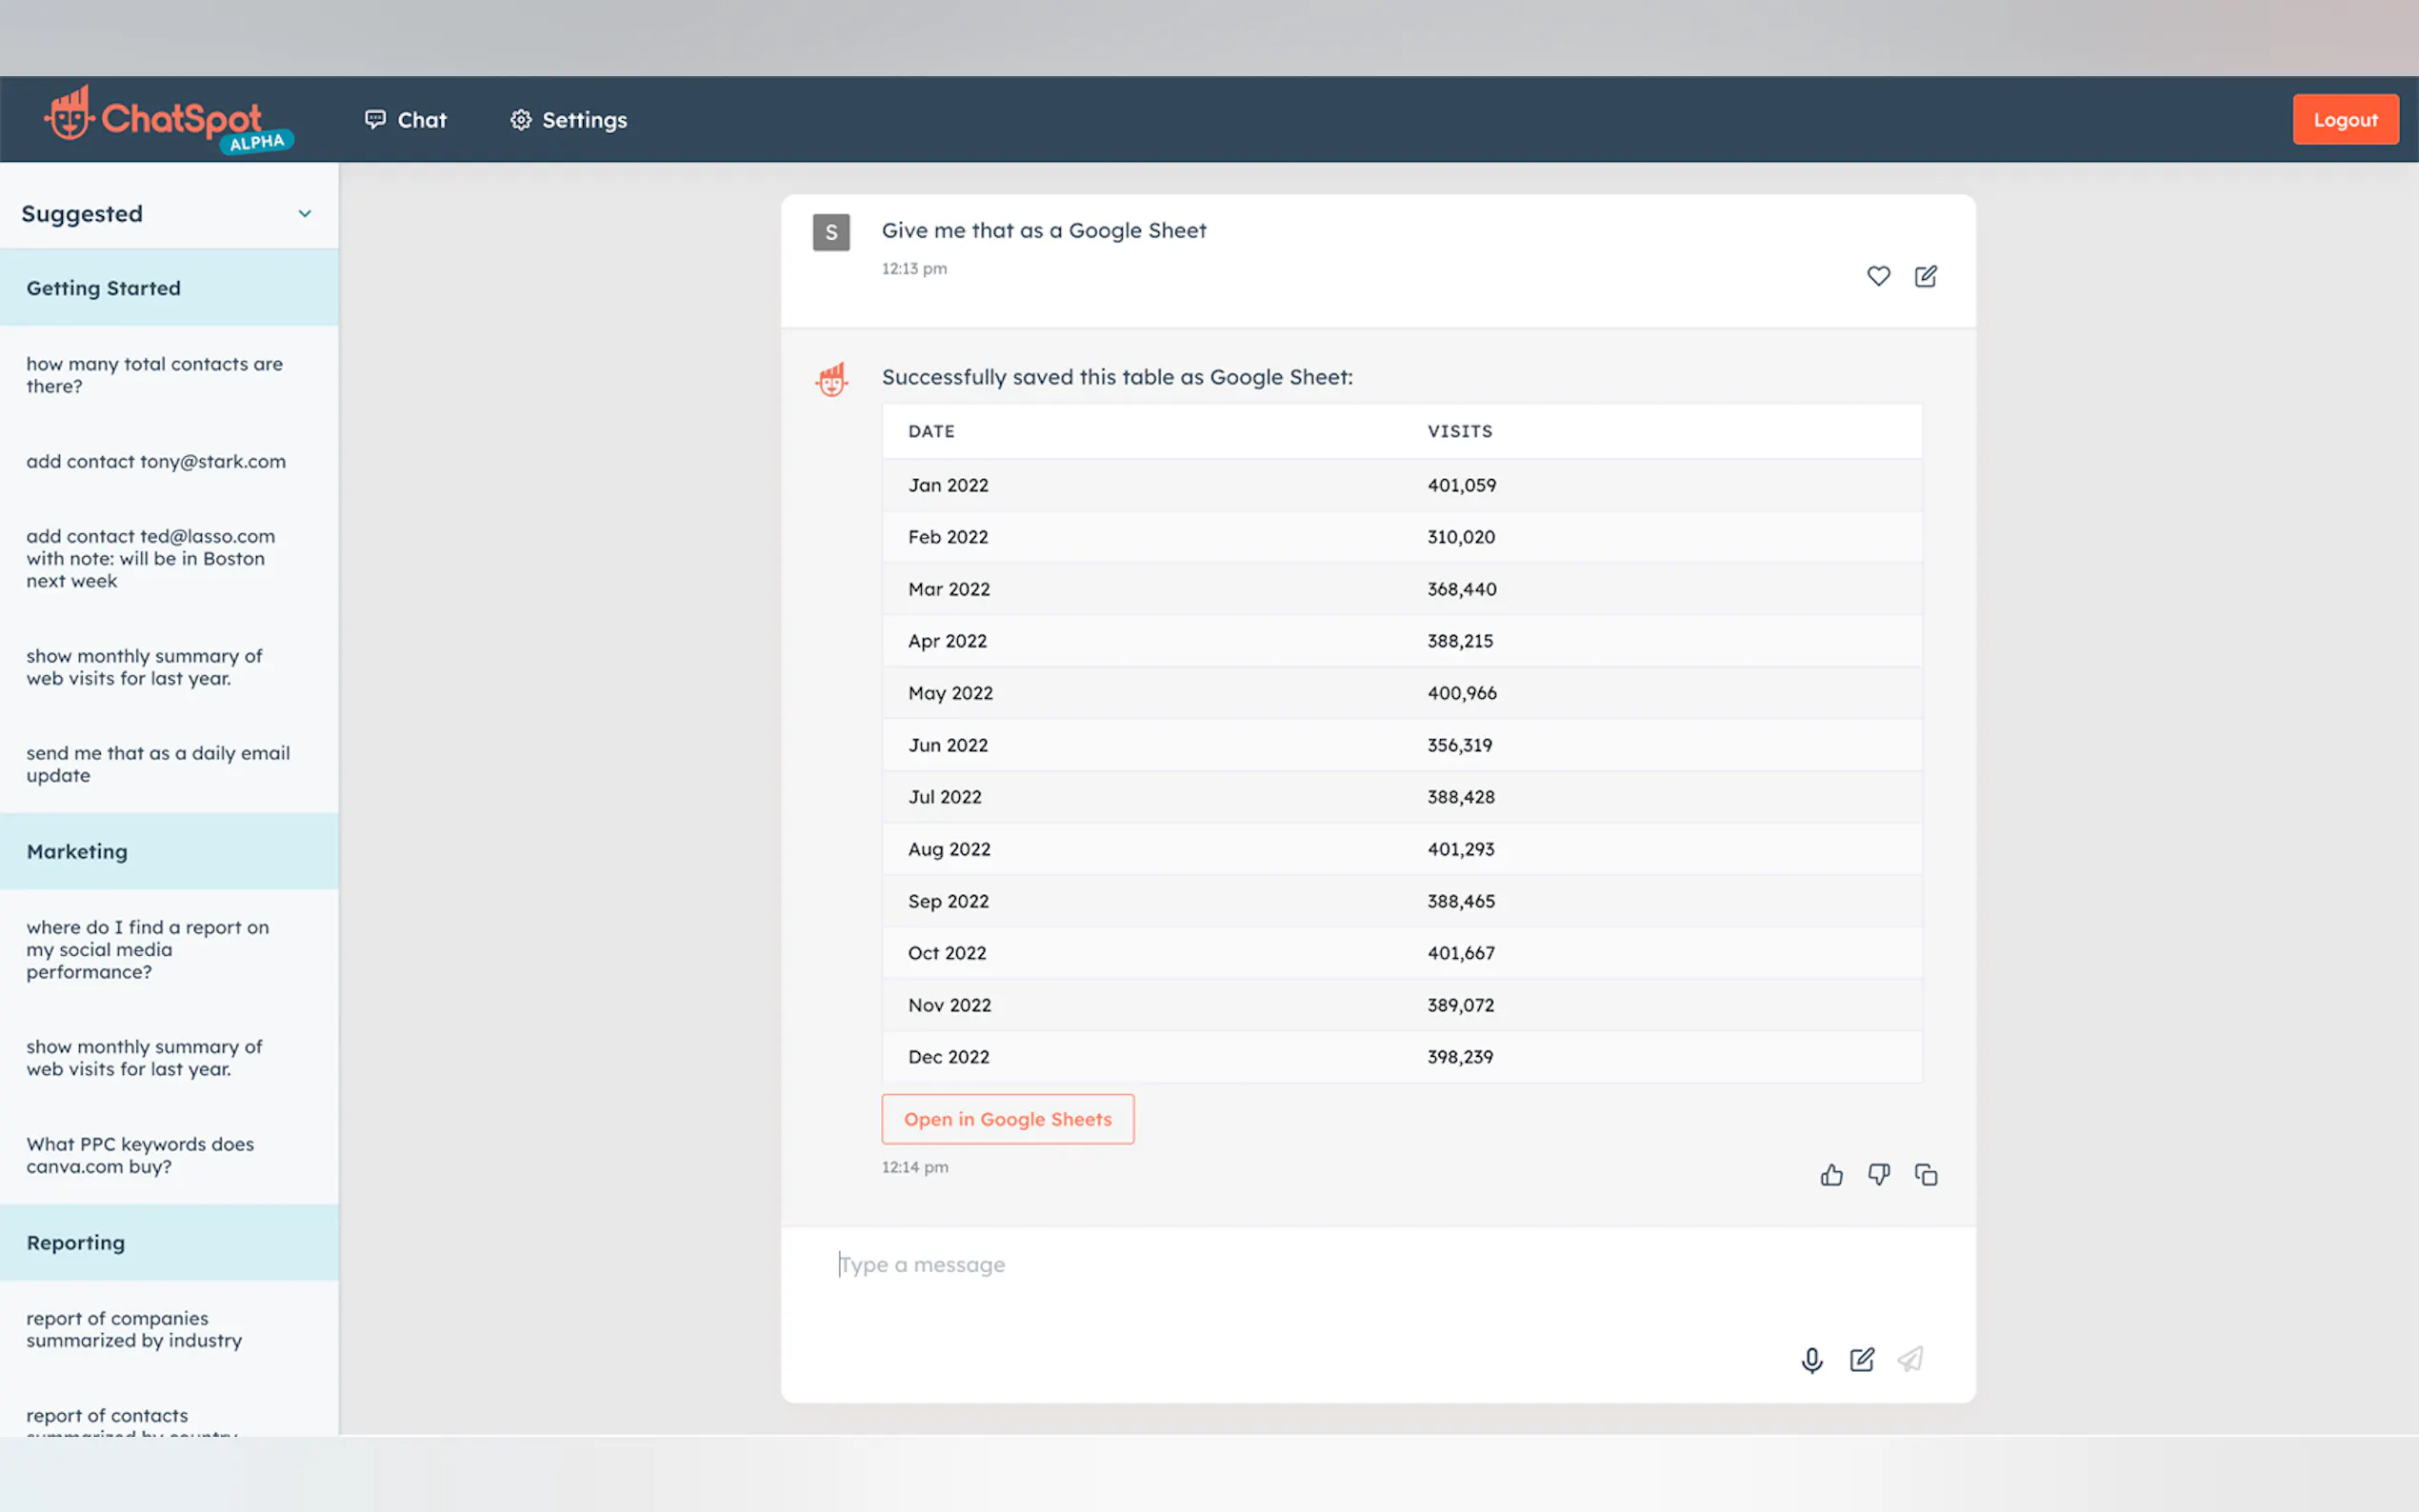
Task: Click the ChatSpot logo
Action: click(x=168, y=120)
